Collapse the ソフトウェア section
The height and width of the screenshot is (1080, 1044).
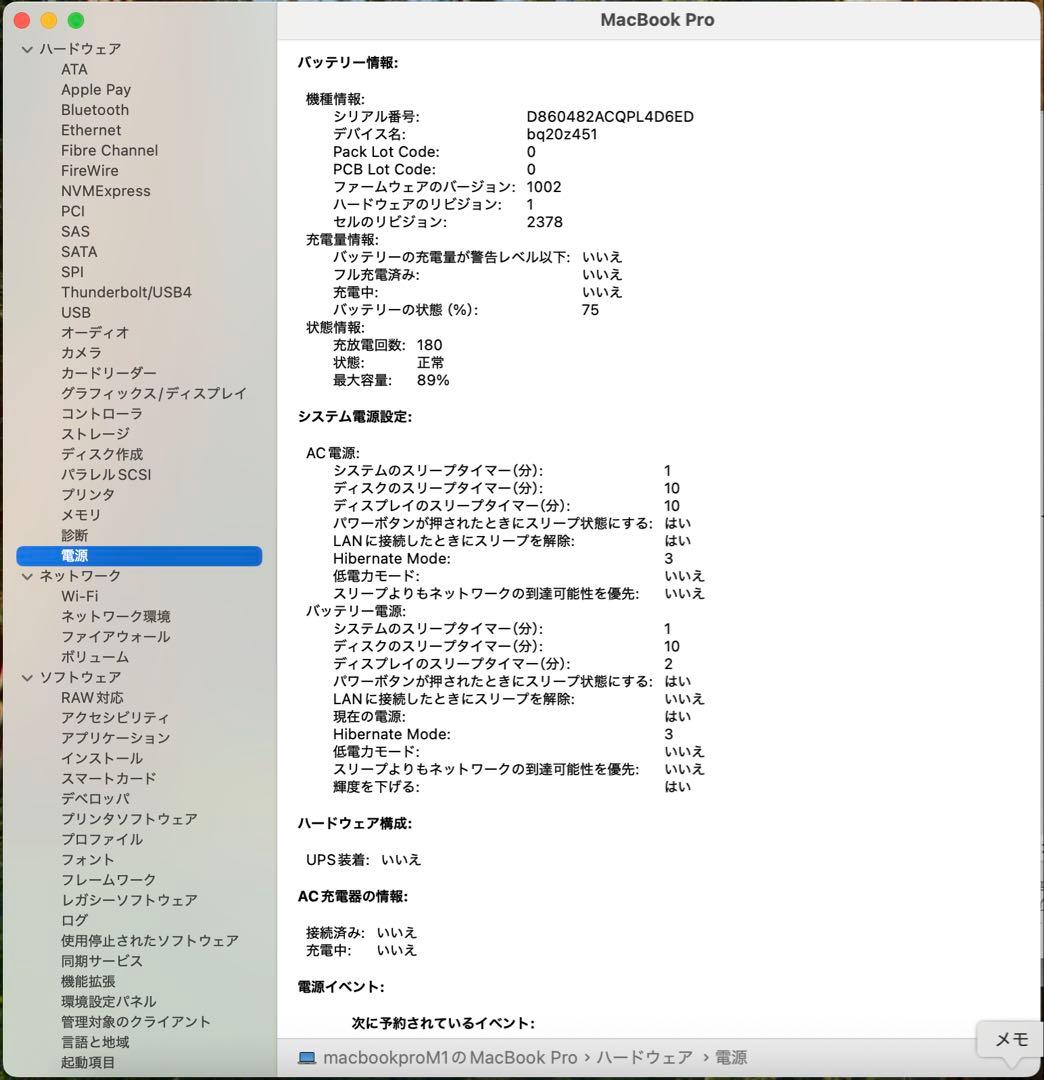[x=26, y=677]
